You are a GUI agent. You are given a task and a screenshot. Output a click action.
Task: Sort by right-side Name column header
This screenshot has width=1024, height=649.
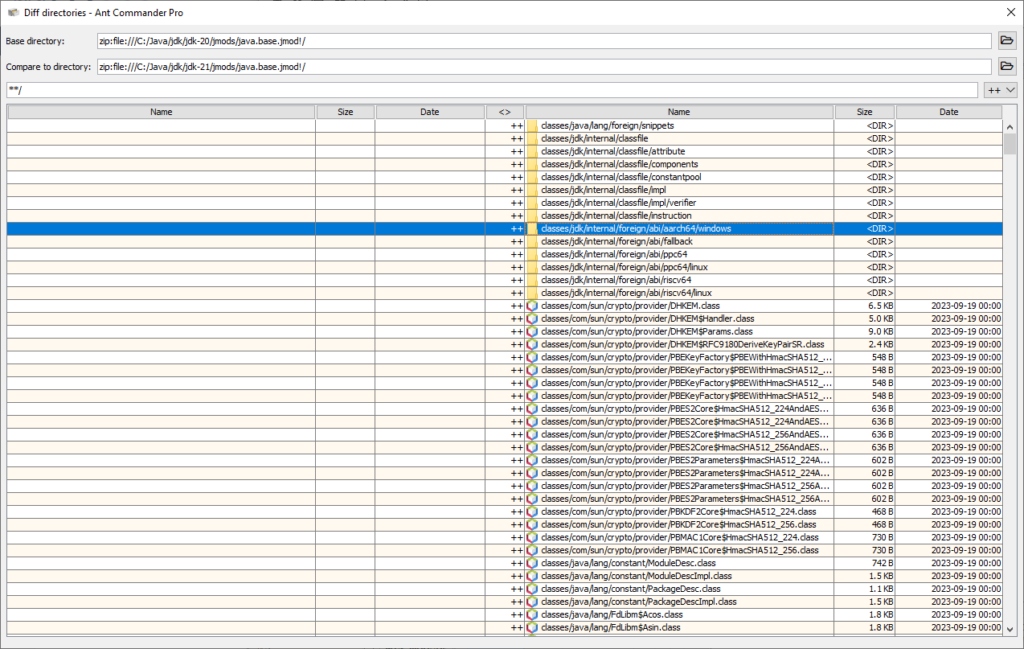click(x=679, y=112)
